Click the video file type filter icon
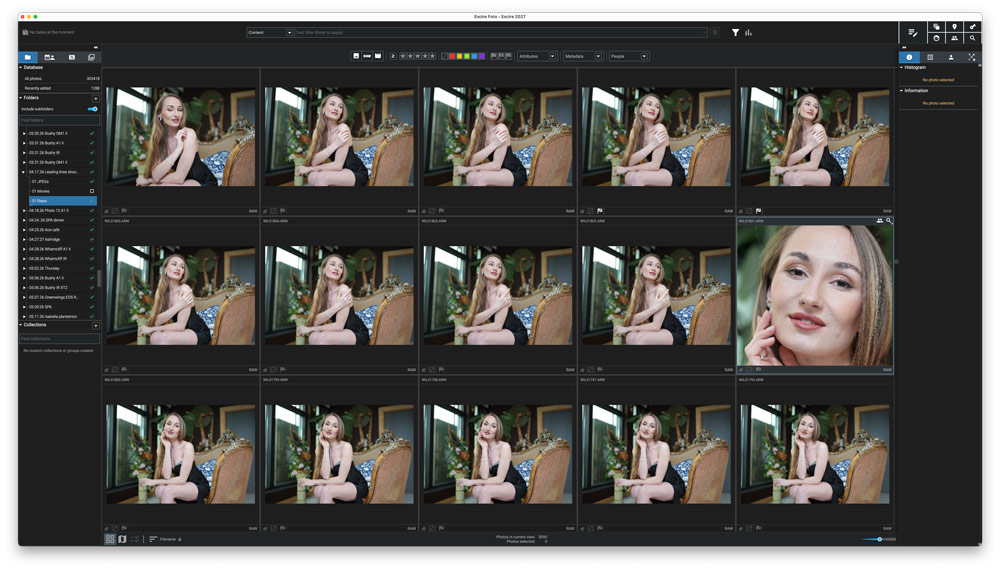 tap(378, 56)
